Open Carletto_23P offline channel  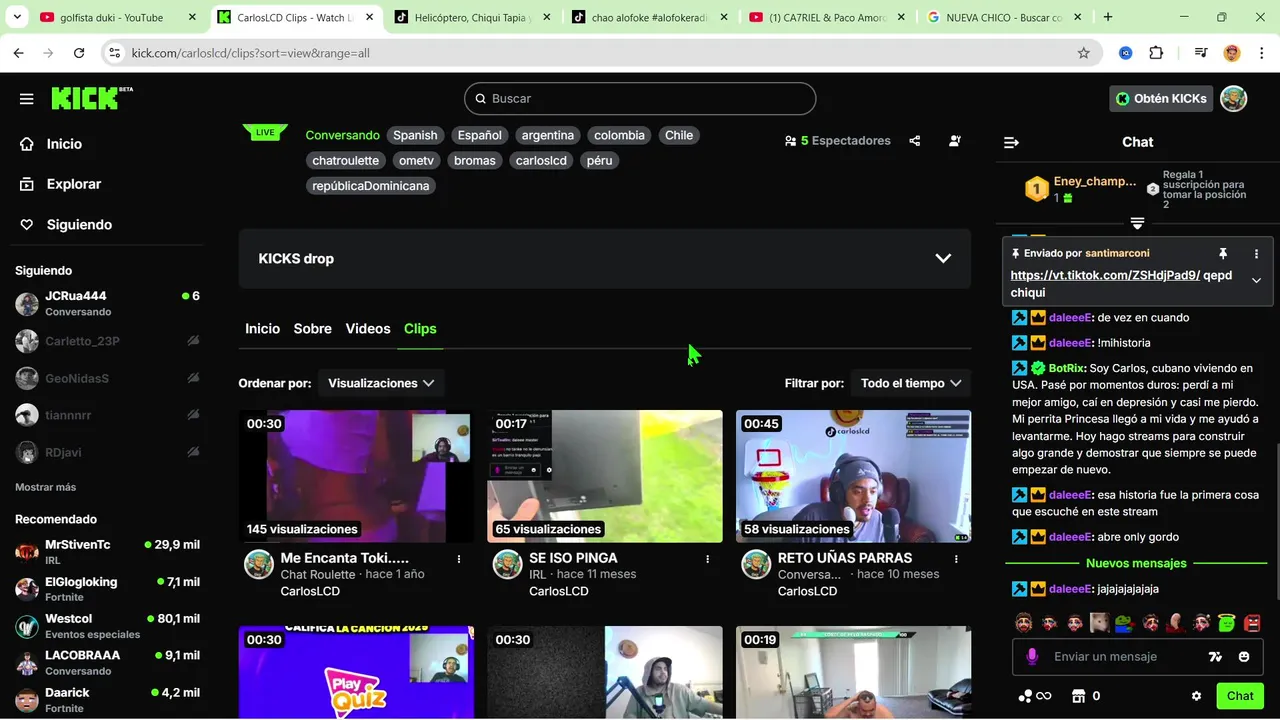pyautogui.click(x=107, y=341)
